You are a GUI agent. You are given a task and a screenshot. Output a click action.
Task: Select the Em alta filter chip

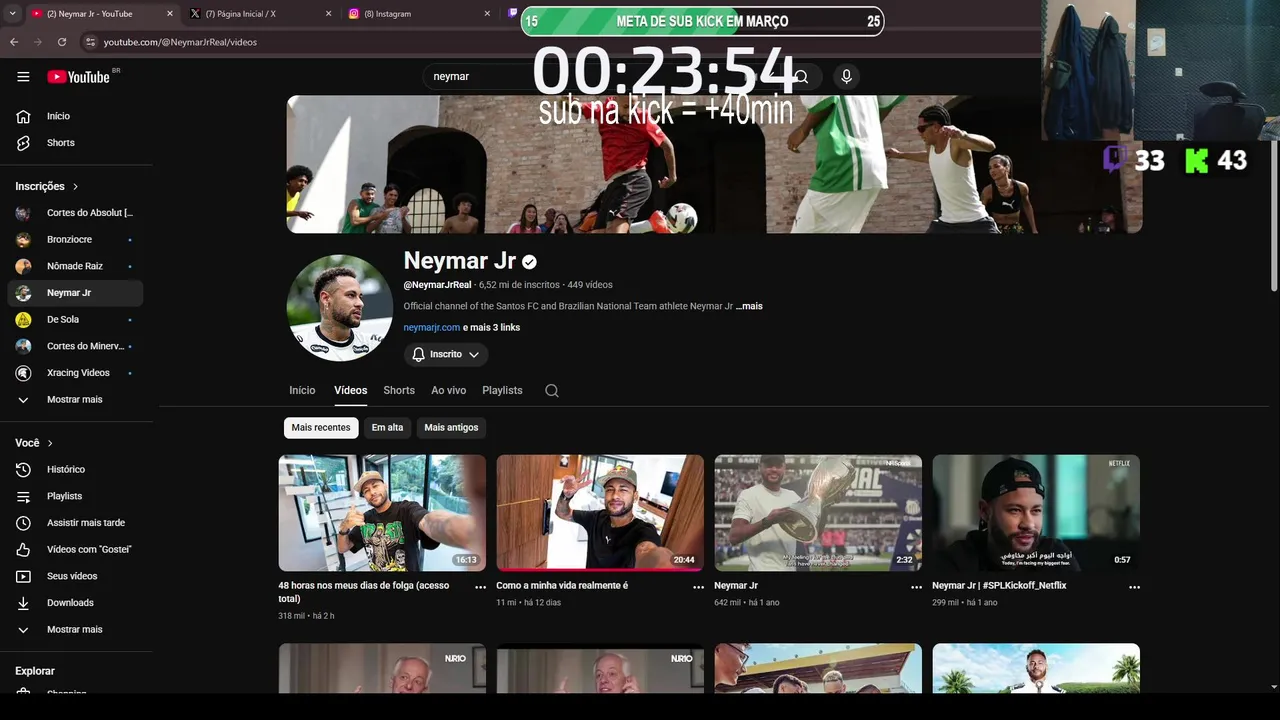[x=387, y=427]
